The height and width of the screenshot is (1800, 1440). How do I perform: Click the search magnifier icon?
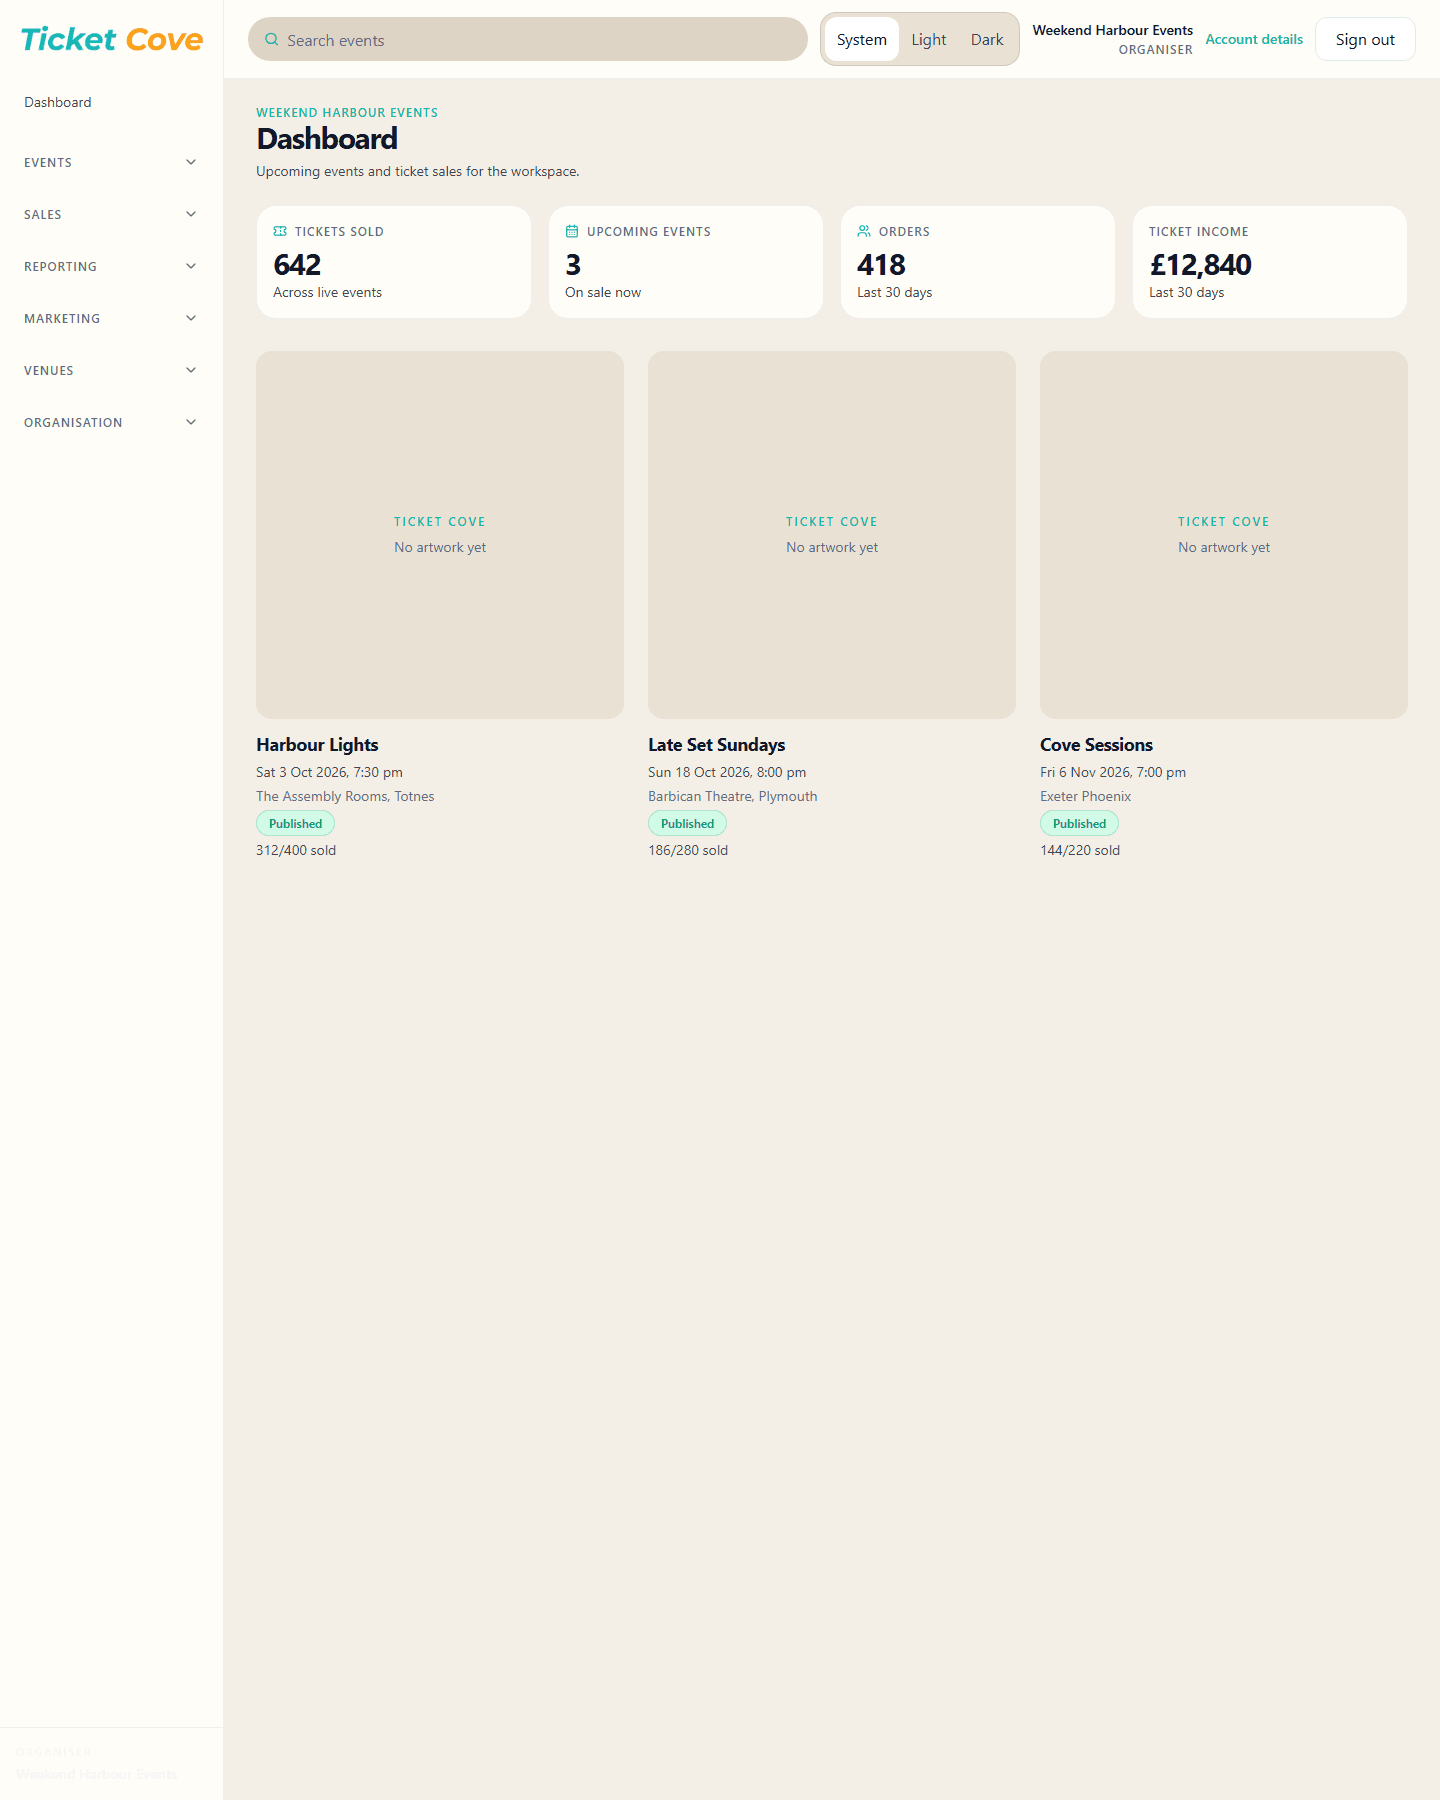[271, 40]
